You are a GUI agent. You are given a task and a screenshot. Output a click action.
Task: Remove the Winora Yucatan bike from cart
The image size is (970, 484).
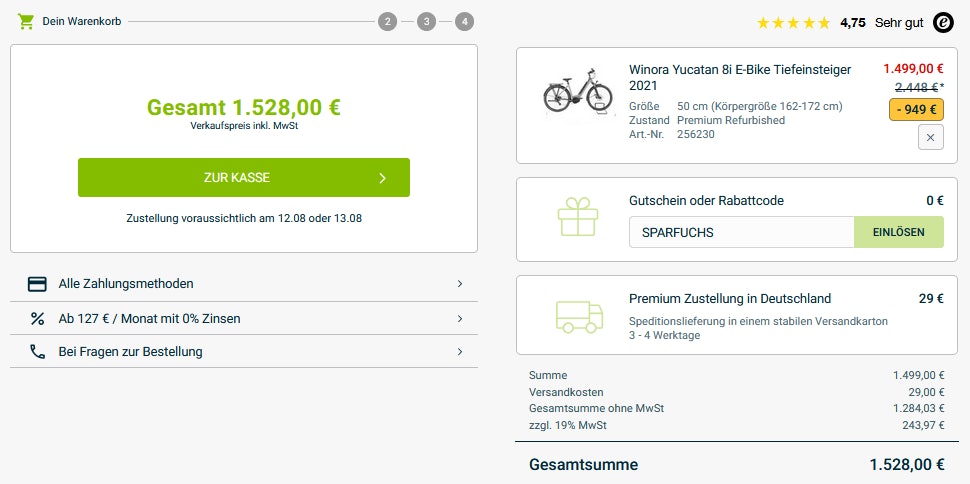[930, 138]
